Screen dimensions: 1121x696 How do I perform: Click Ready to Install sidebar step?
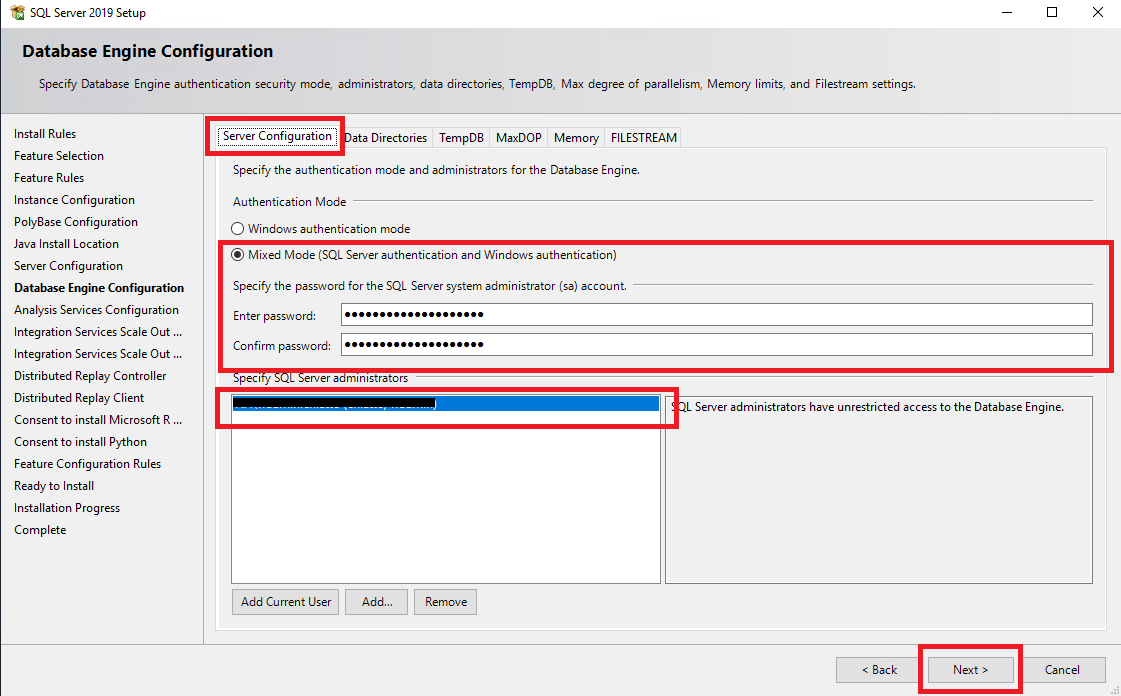pyautogui.click(x=54, y=486)
